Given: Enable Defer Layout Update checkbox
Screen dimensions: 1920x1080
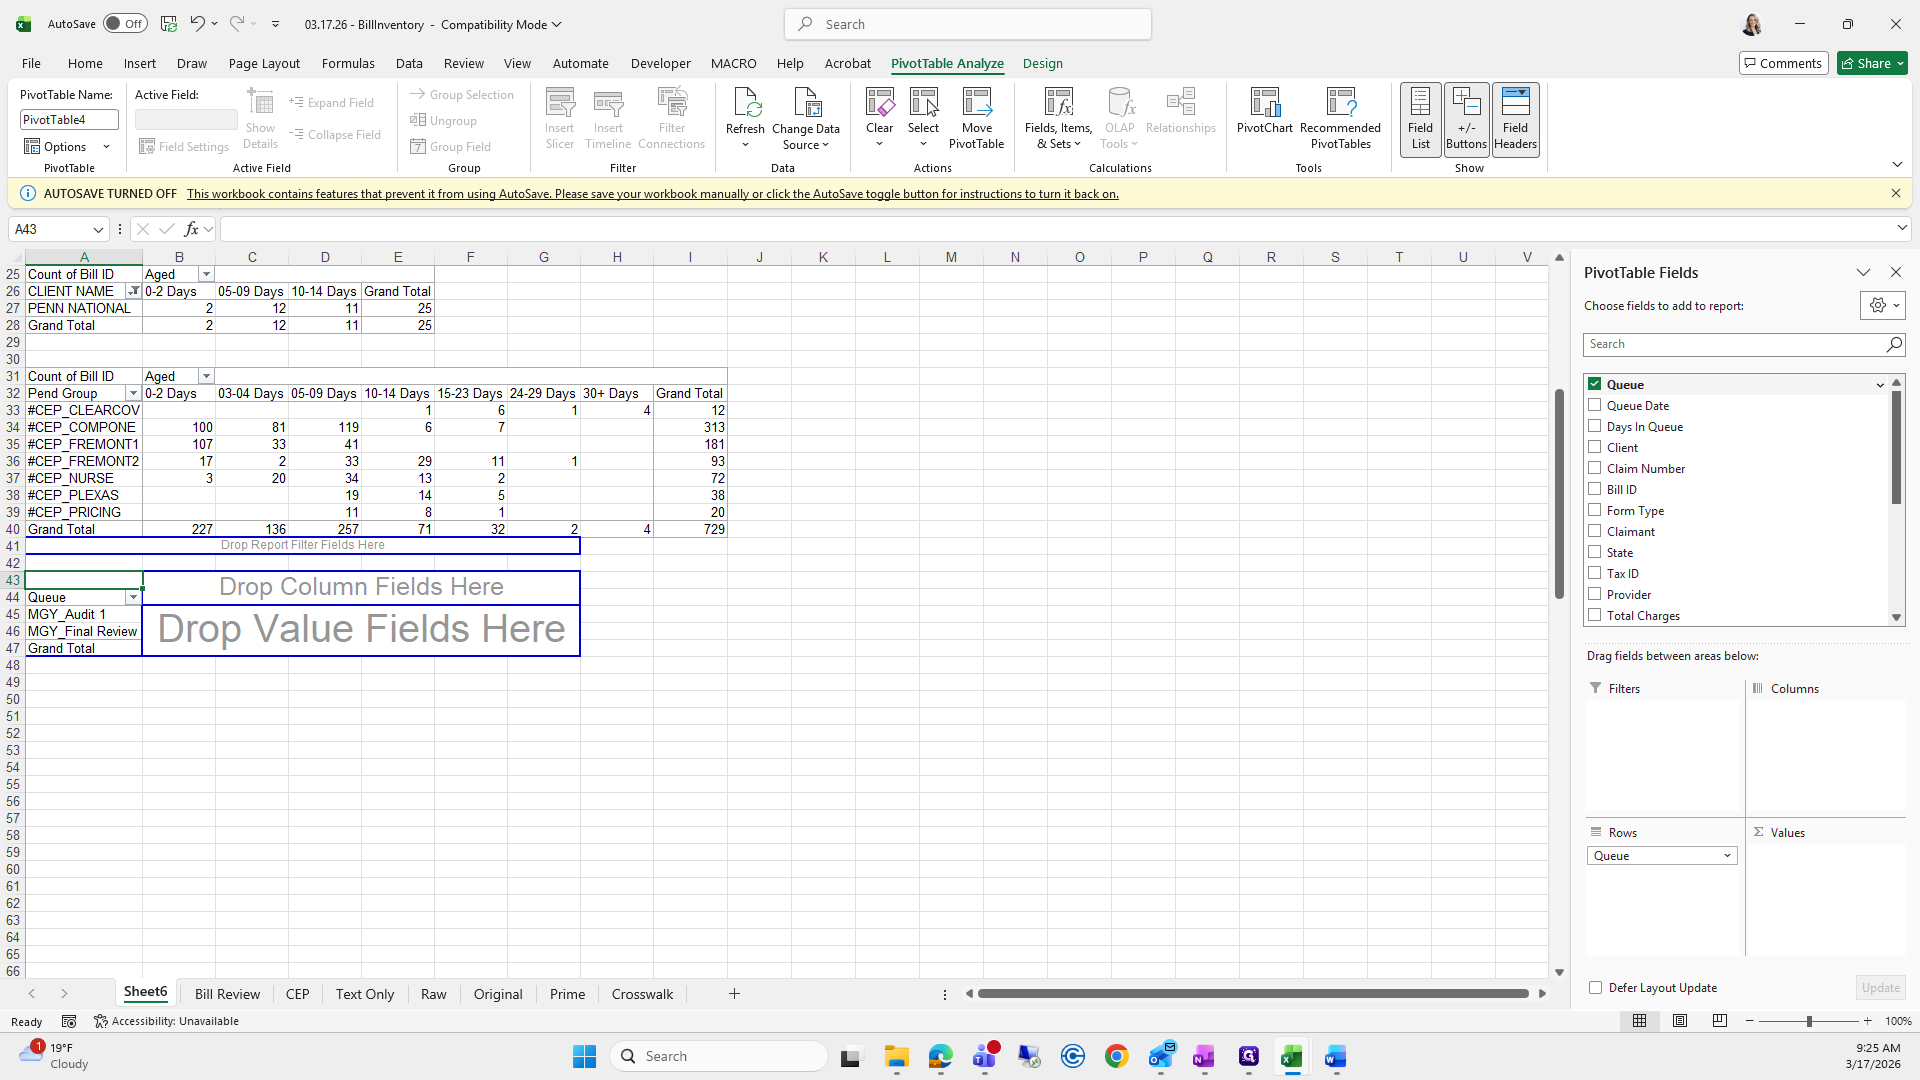Looking at the screenshot, I should point(1596,988).
